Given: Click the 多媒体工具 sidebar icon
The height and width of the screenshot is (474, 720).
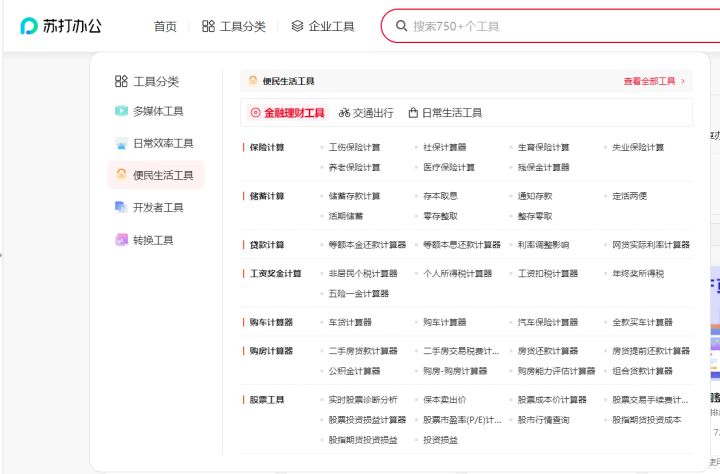Looking at the screenshot, I should [121, 111].
